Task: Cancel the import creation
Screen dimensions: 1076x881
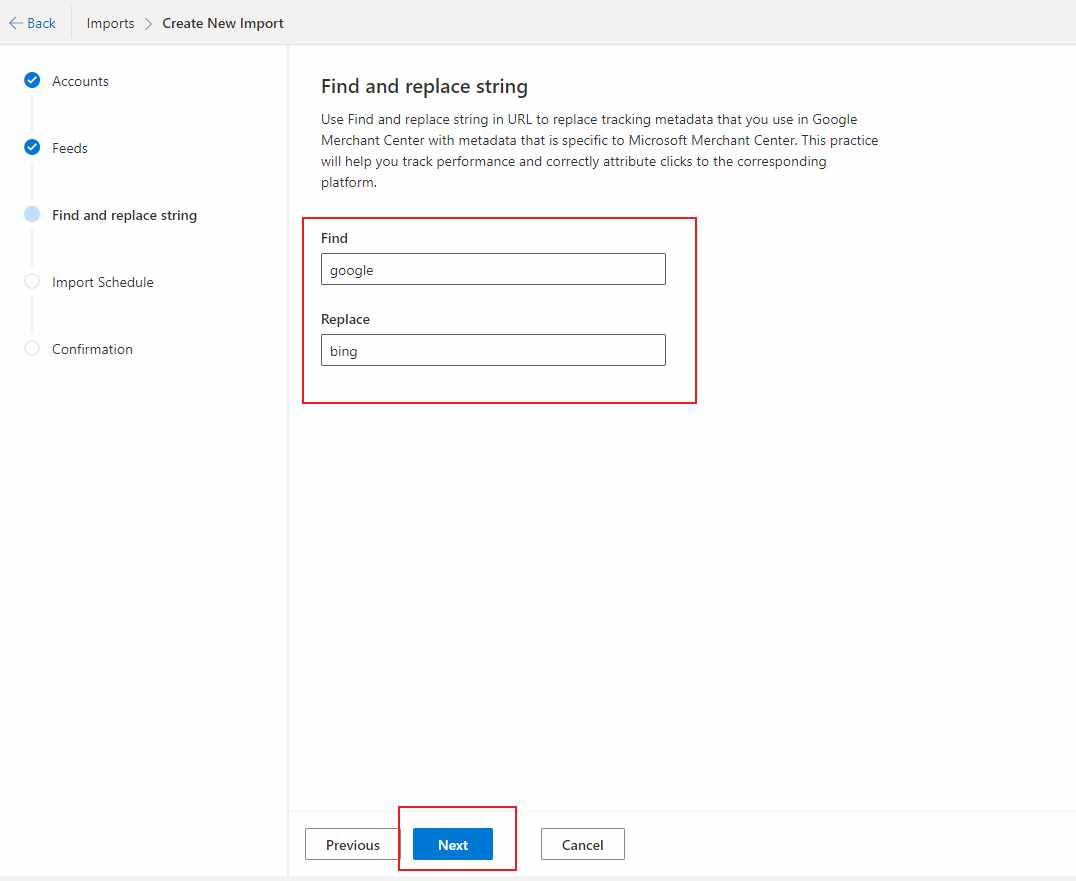Action: point(583,844)
